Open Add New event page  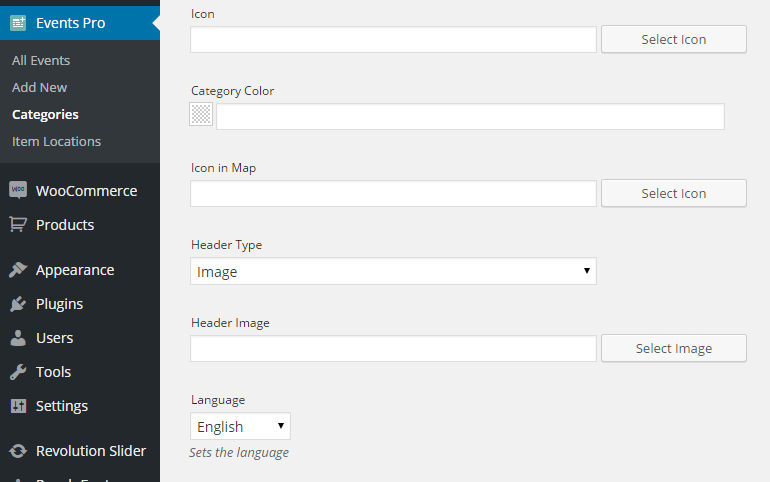click(40, 87)
